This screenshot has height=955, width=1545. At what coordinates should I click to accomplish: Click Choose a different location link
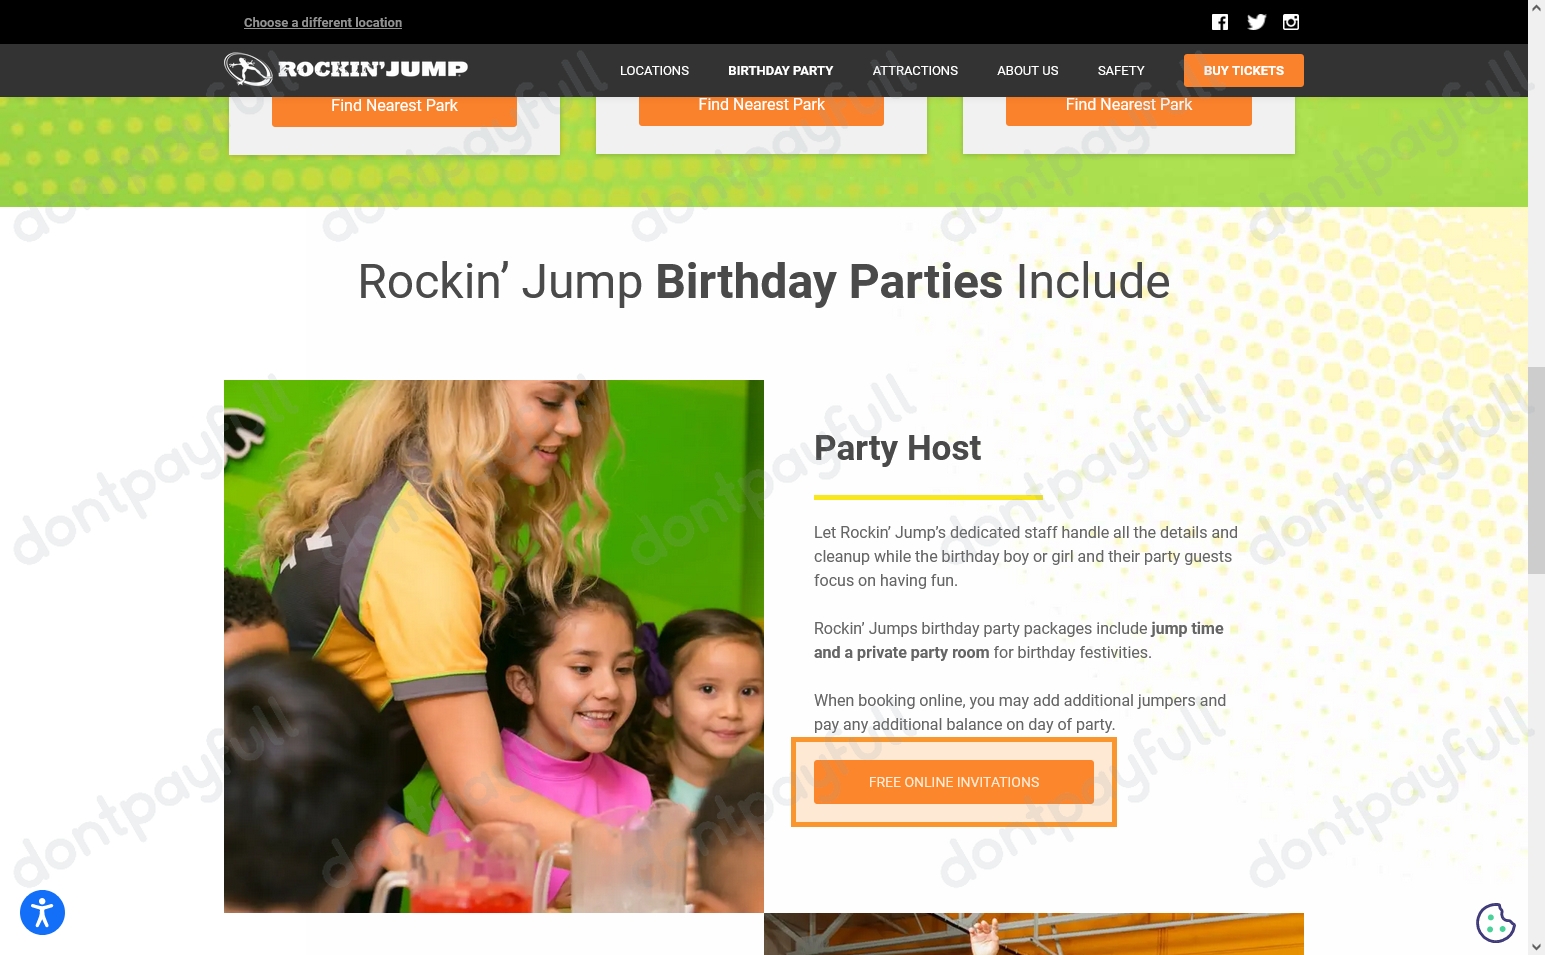[323, 22]
